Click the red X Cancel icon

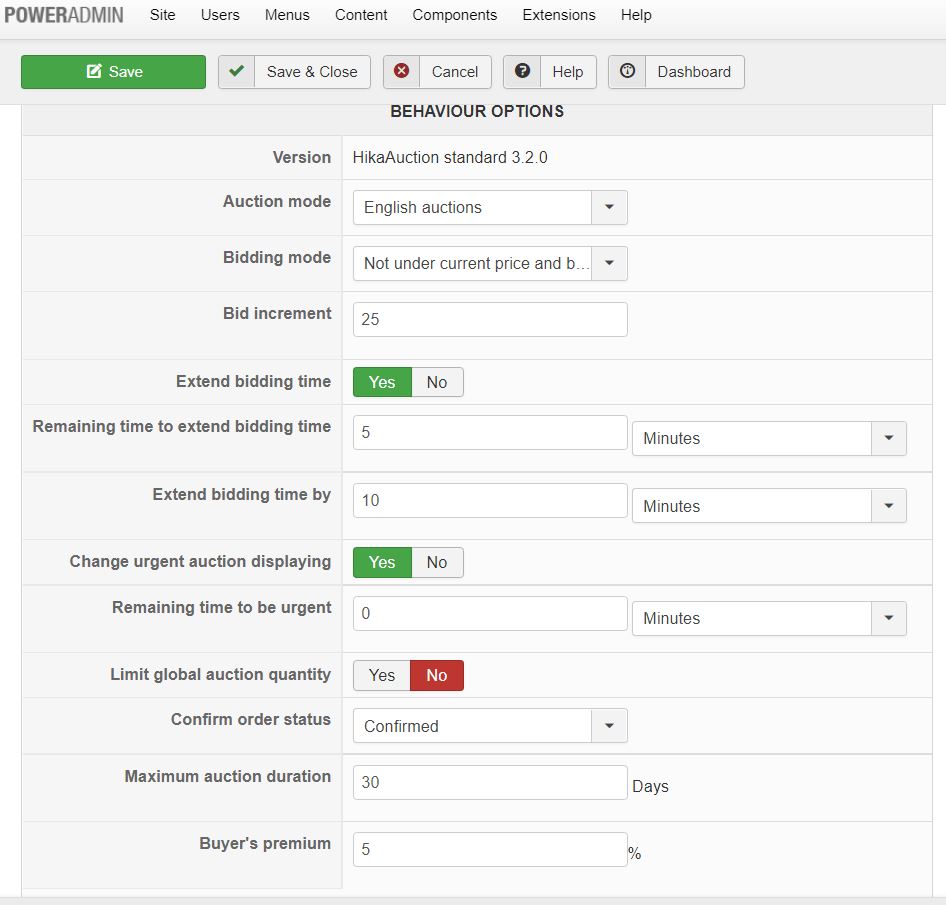click(402, 72)
